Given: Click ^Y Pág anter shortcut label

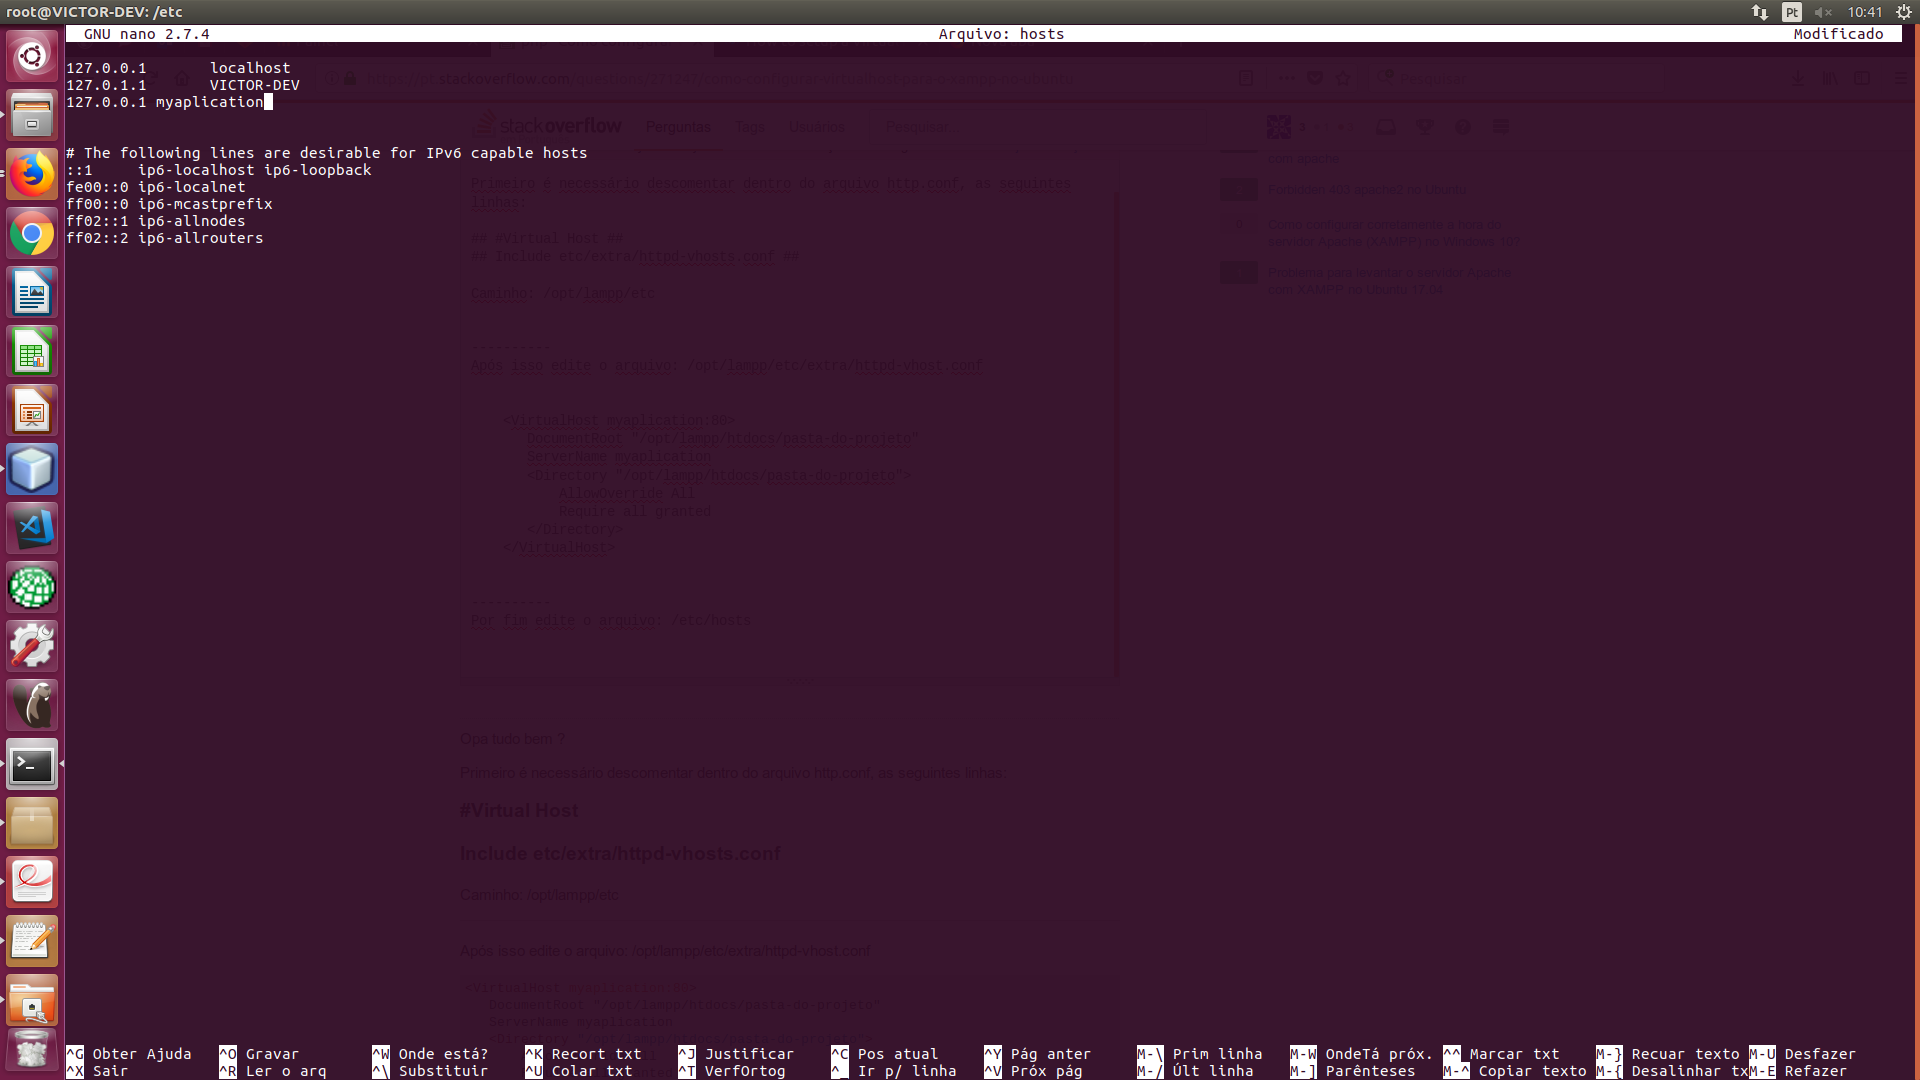Looking at the screenshot, I should click(1038, 1054).
